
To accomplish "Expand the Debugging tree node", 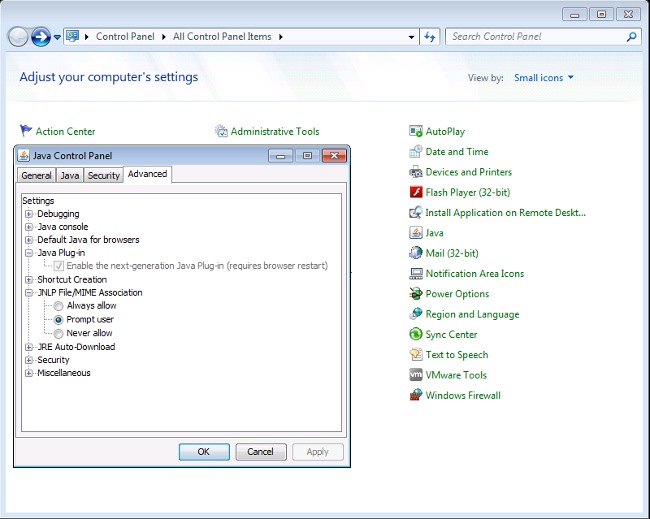I will [x=29, y=214].
